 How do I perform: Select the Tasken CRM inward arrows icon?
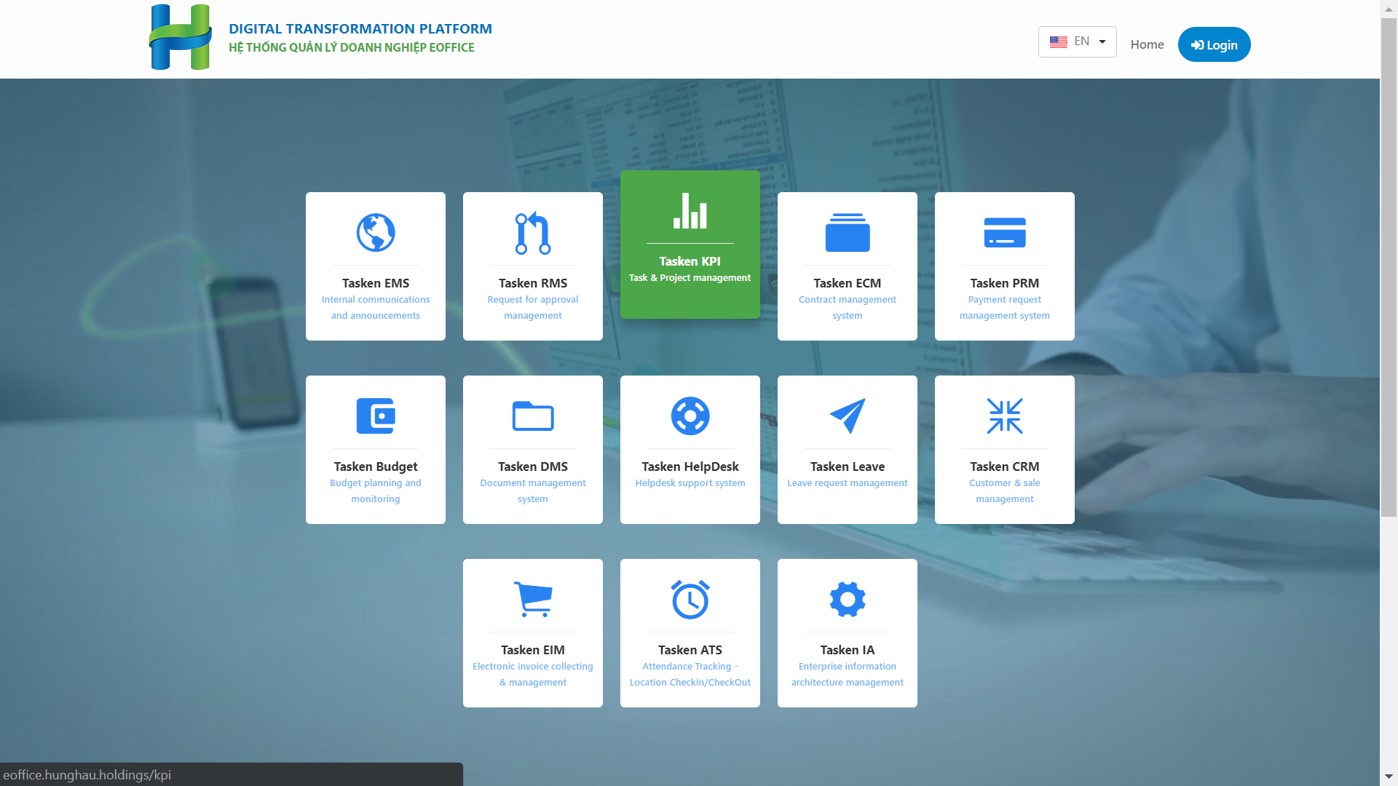click(1004, 416)
